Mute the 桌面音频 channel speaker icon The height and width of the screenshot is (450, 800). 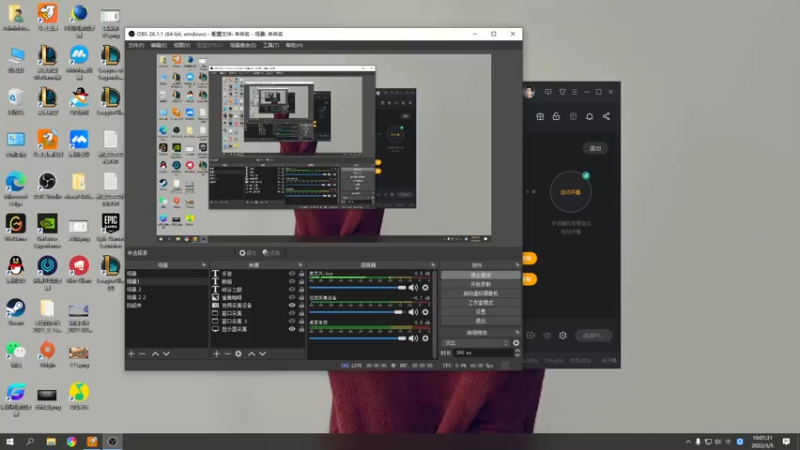413,338
